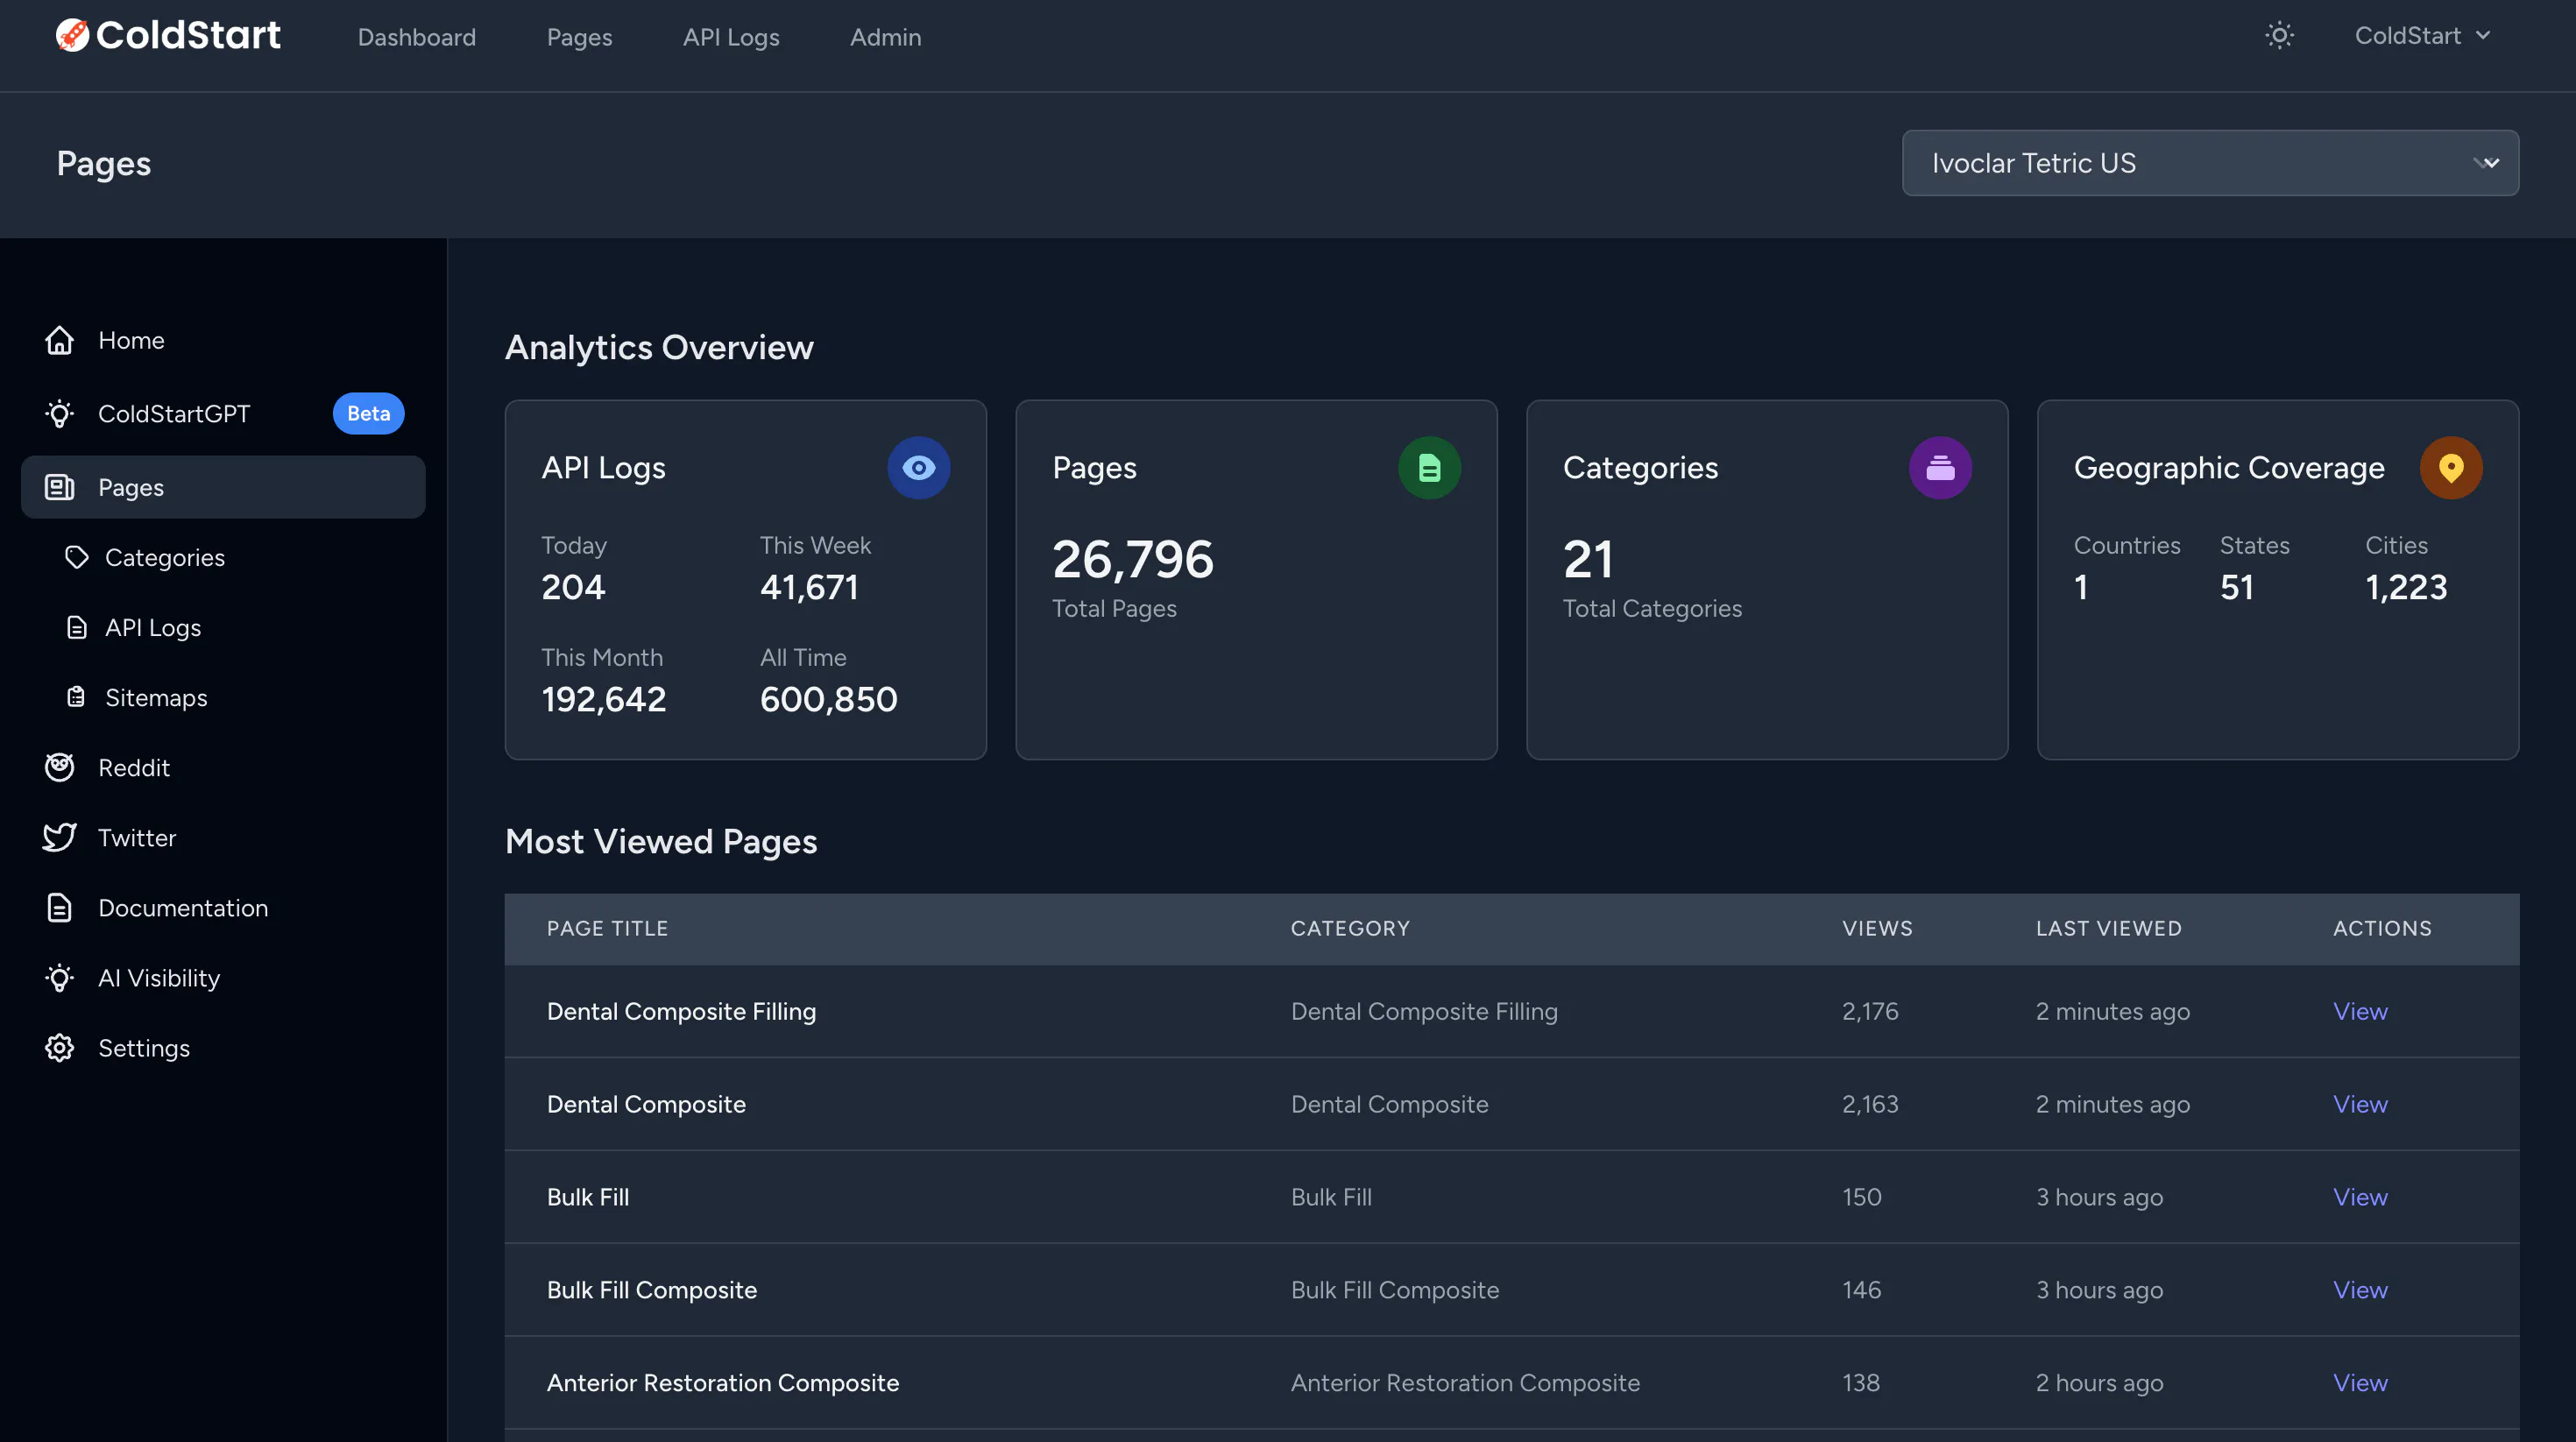Click View link for Bulk Fill row
Screen dimensions: 2576x1442
pyautogui.click(x=2360, y=1197)
